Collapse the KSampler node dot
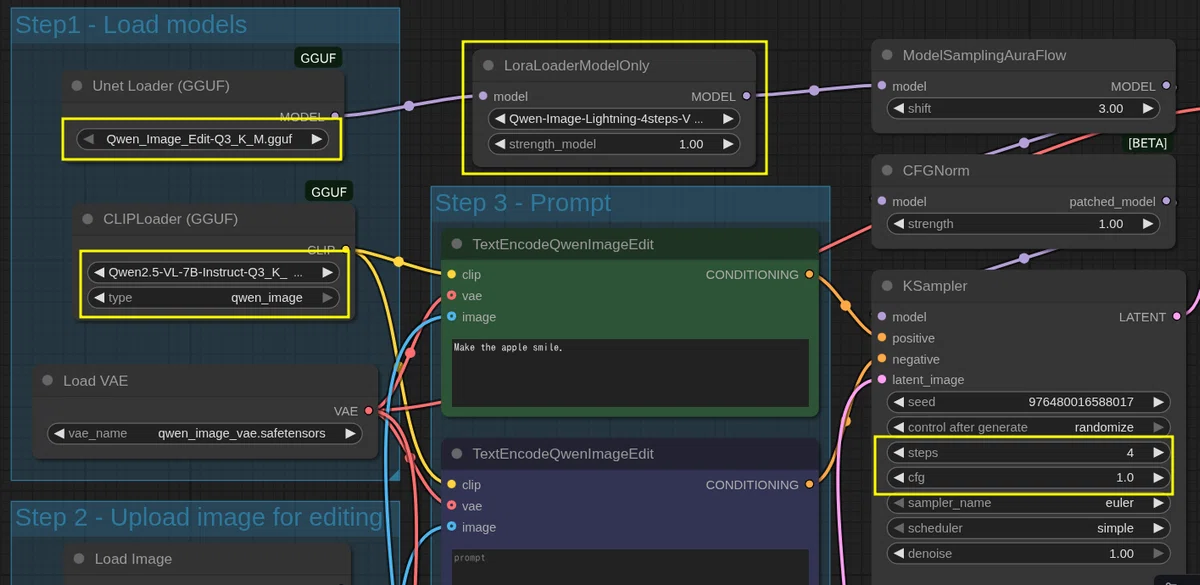Viewport: 1200px width, 585px height. (887, 286)
